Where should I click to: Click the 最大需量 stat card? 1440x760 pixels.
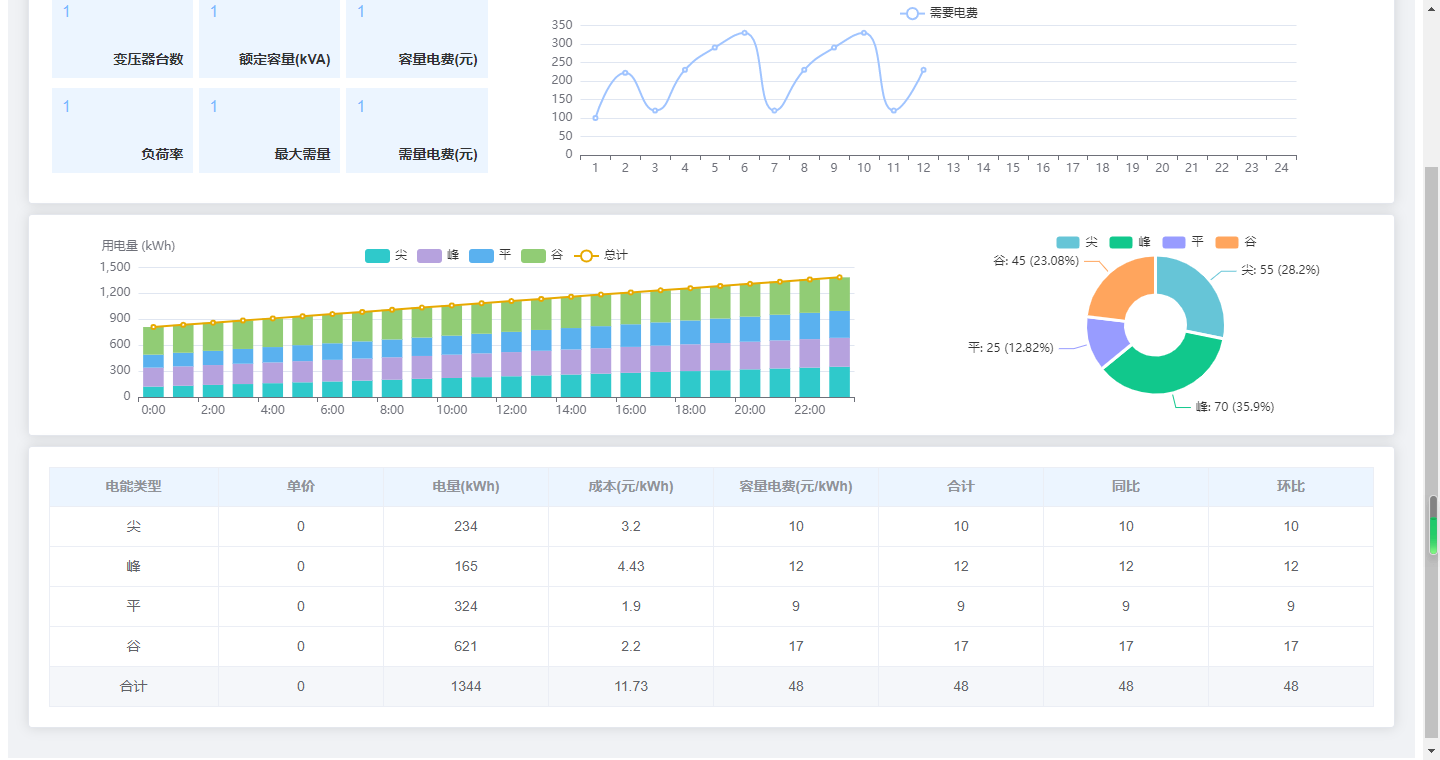269,130
